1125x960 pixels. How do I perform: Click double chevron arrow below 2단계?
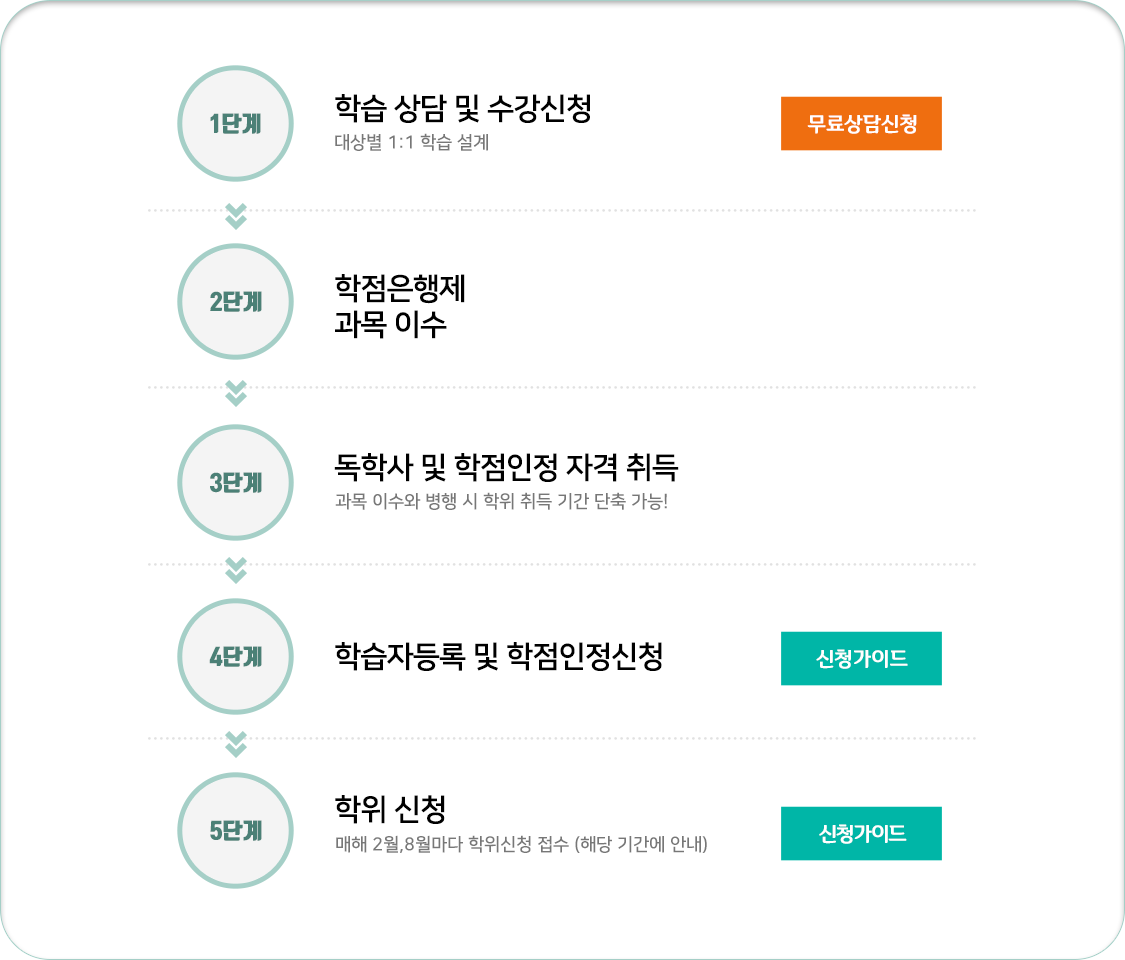pyautogui.click(x=235, y=393)
